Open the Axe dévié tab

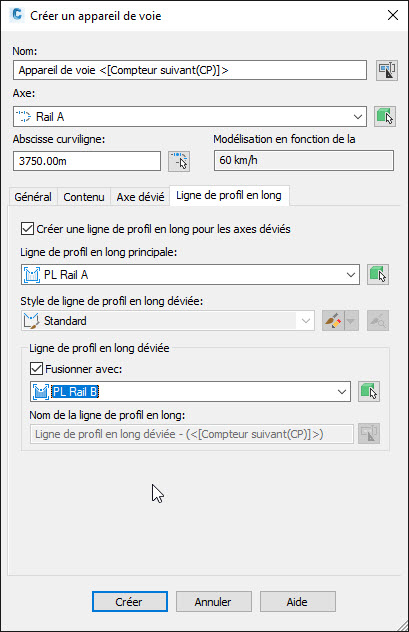pos(140,197)
